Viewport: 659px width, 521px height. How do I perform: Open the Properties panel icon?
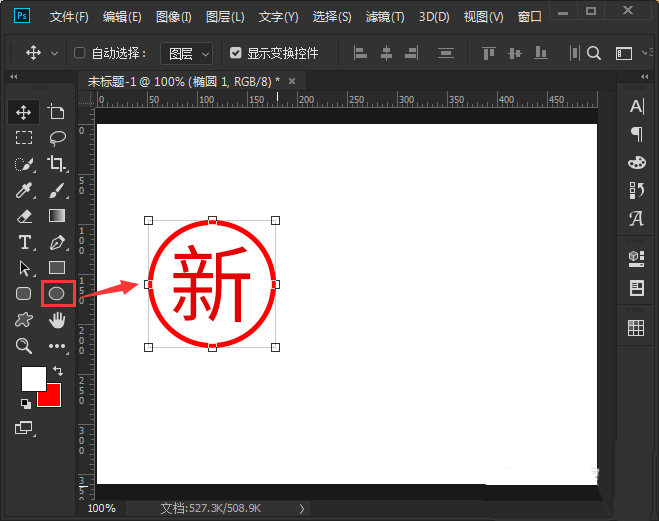pyautogui.click(x=637, y=288)
